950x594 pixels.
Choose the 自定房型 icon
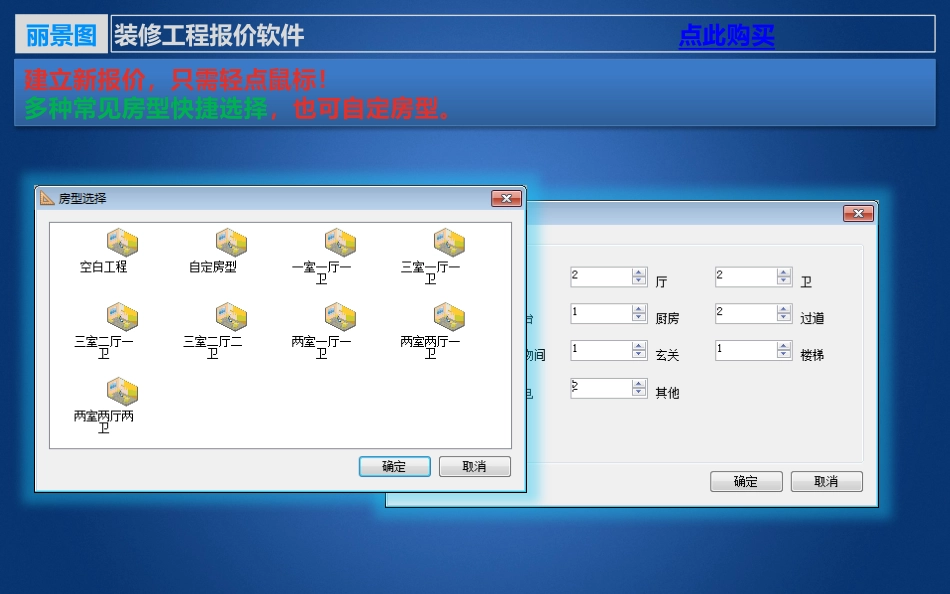(x=231, y=242)
